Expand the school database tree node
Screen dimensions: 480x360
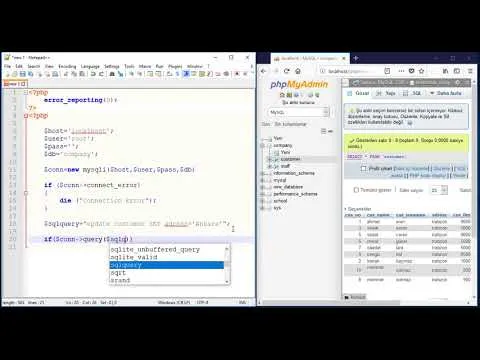click(x=262, y=201)
